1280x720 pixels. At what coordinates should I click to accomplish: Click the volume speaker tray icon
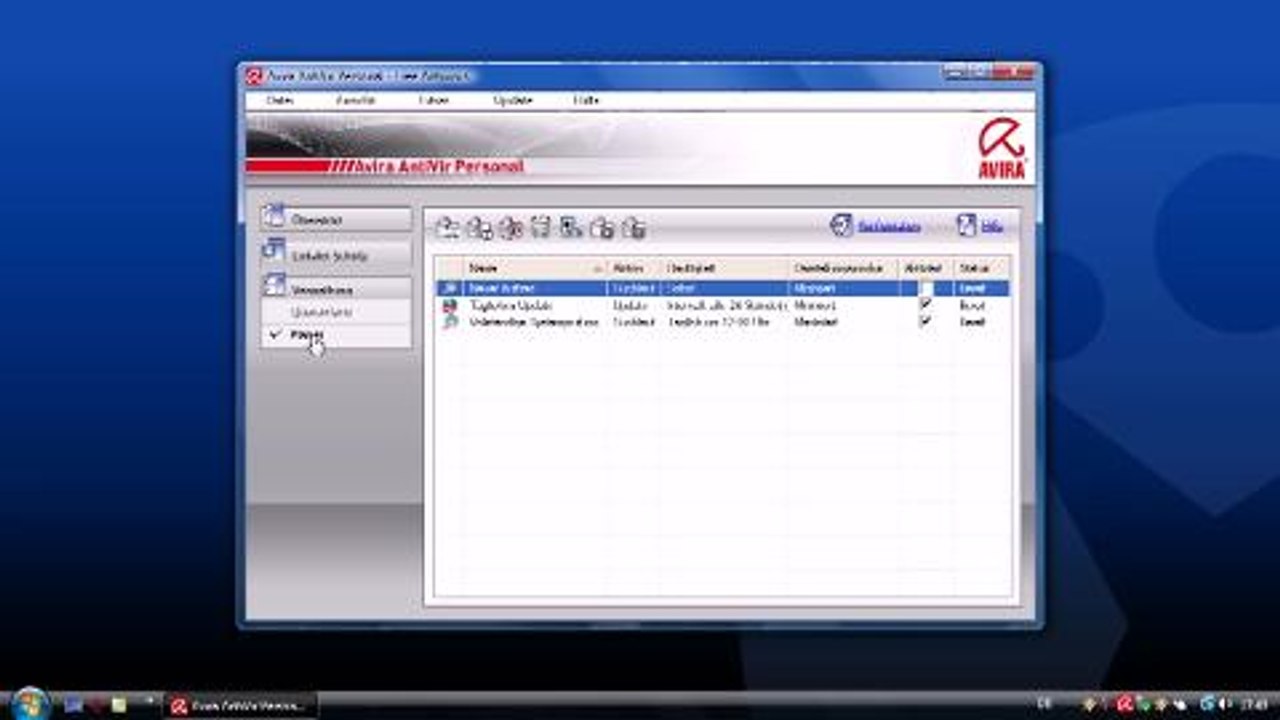[1225, 705]
